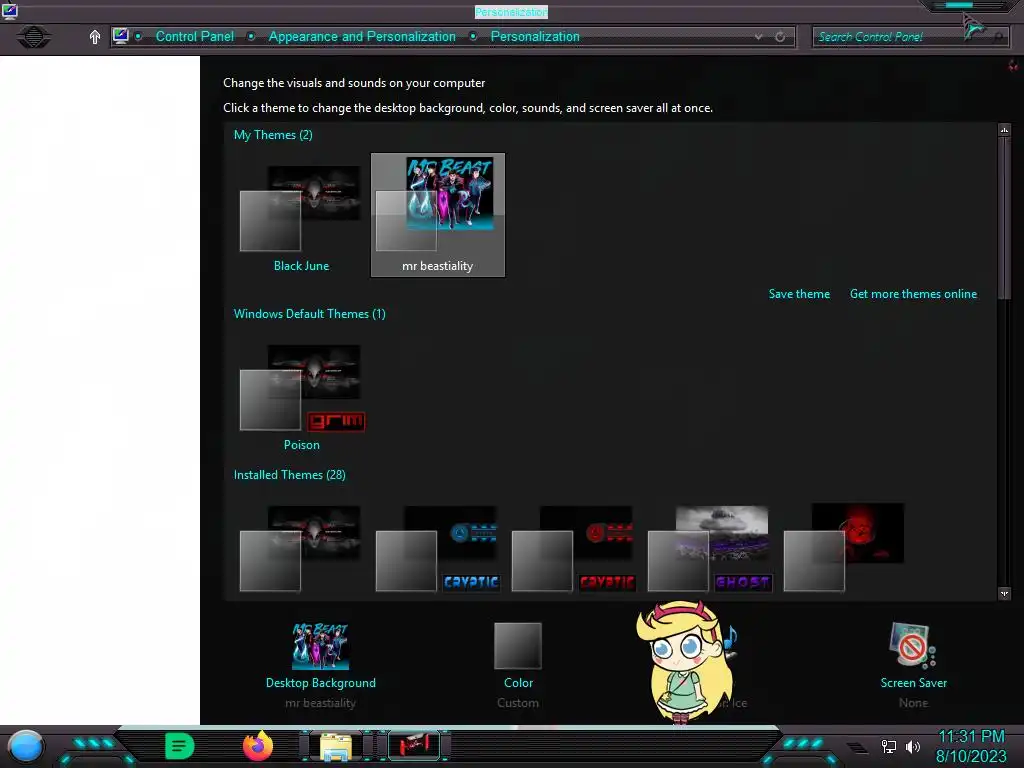Open the Color settings swatch
The width and height of the screenshot is (1024, 768).
518,646
